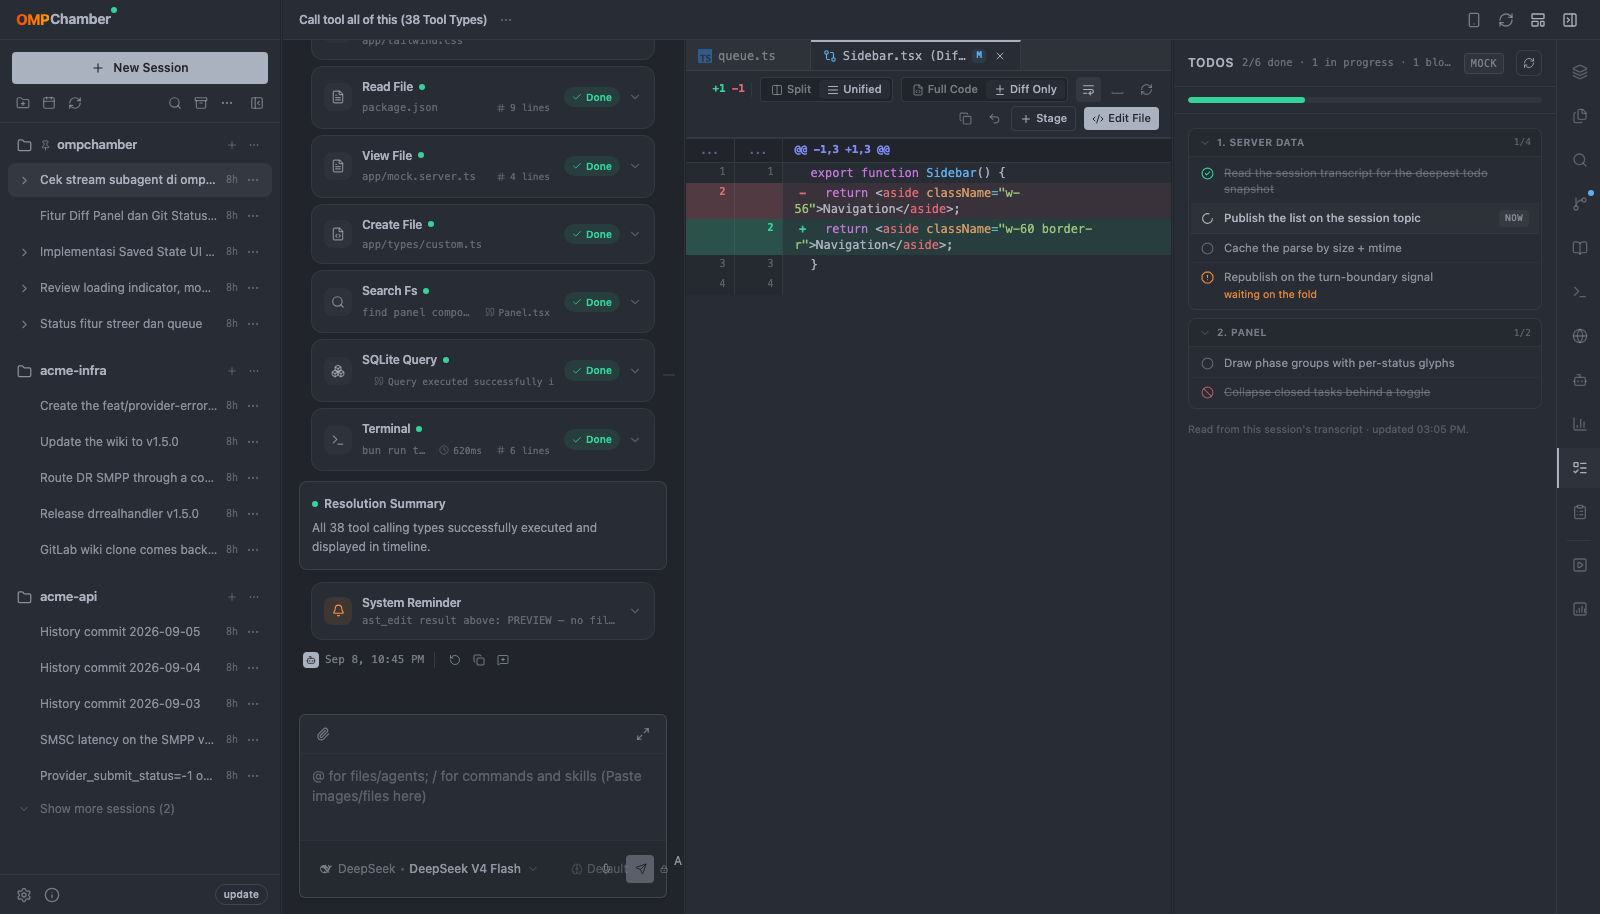This screenshot has width=1600, height=914.
Task: Click the Edit File button
Action: click(1121, 118)
